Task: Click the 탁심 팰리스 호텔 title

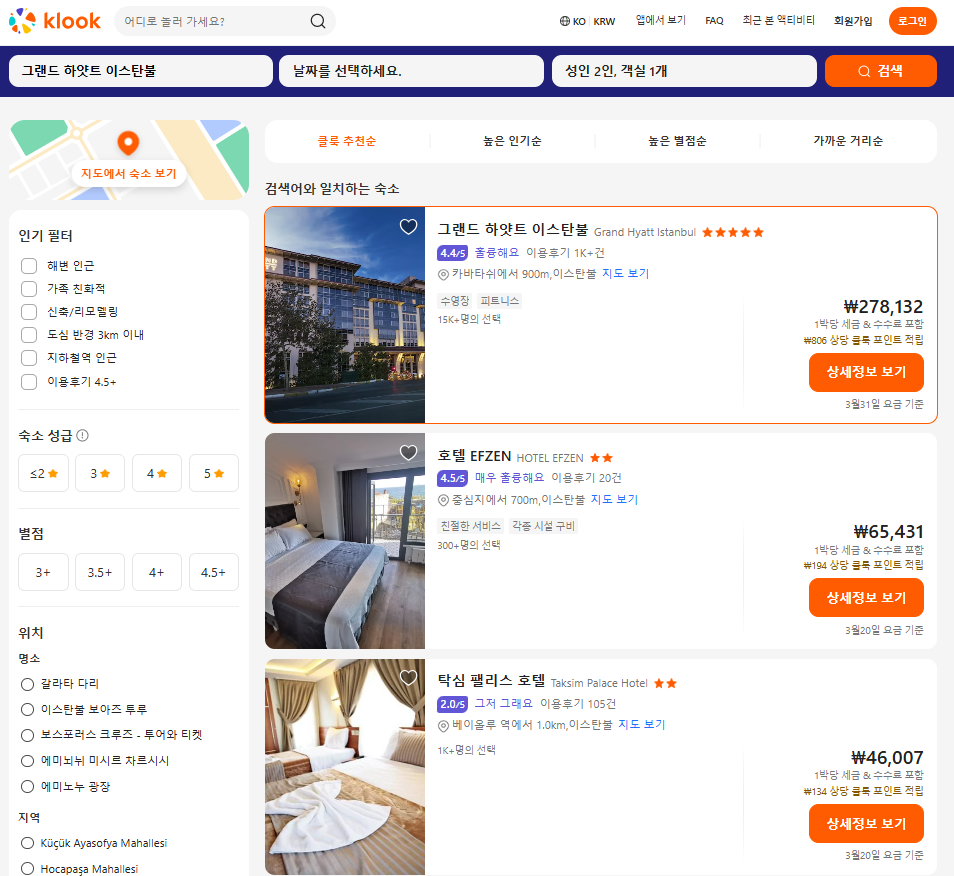Action: pos(492,681)
